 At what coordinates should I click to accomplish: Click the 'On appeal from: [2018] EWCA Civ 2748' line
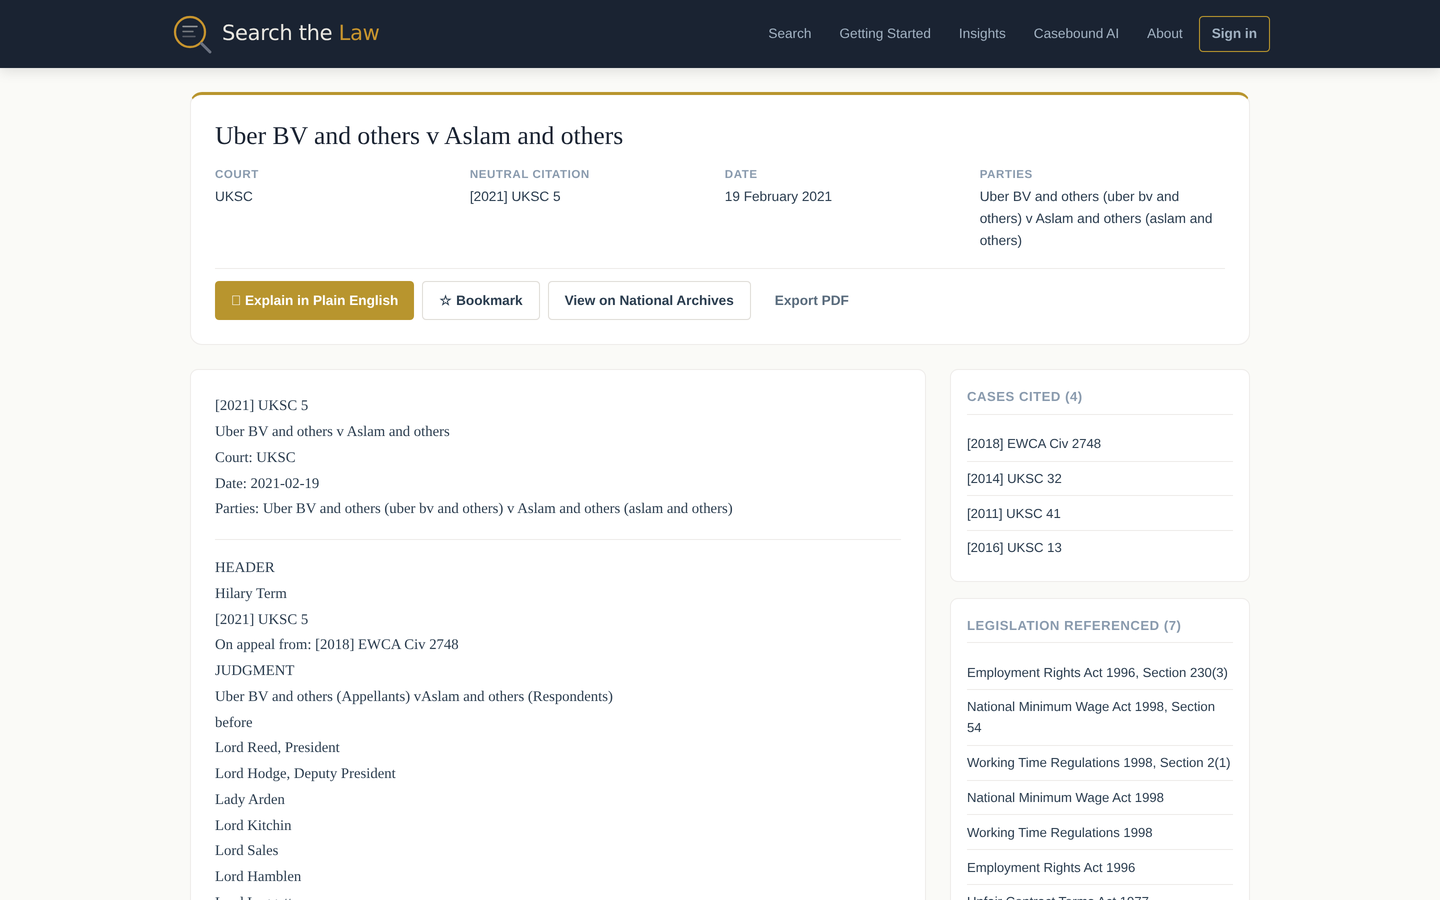tap(336, 645)
